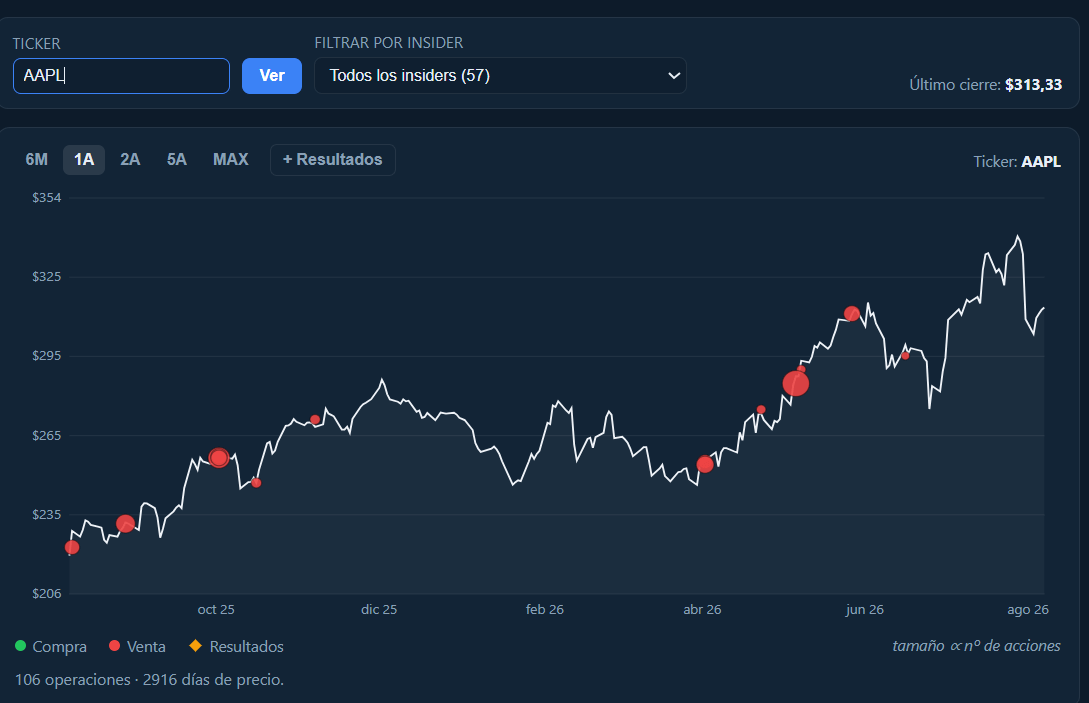Click the first sale marker at chart start
Screen dimensions: 1089x703
[72, 547]
